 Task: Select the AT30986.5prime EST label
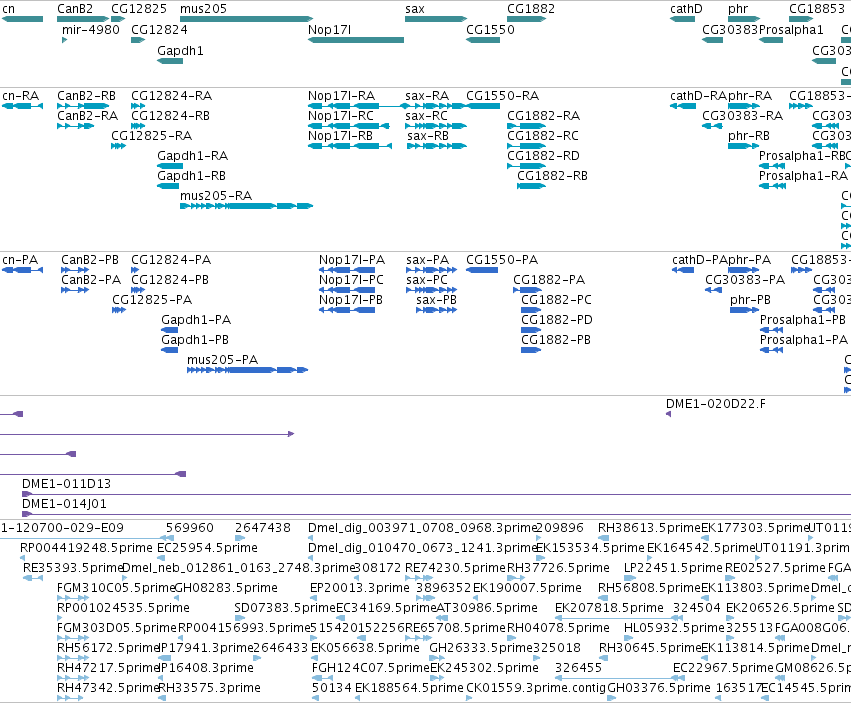coord(487,607)
